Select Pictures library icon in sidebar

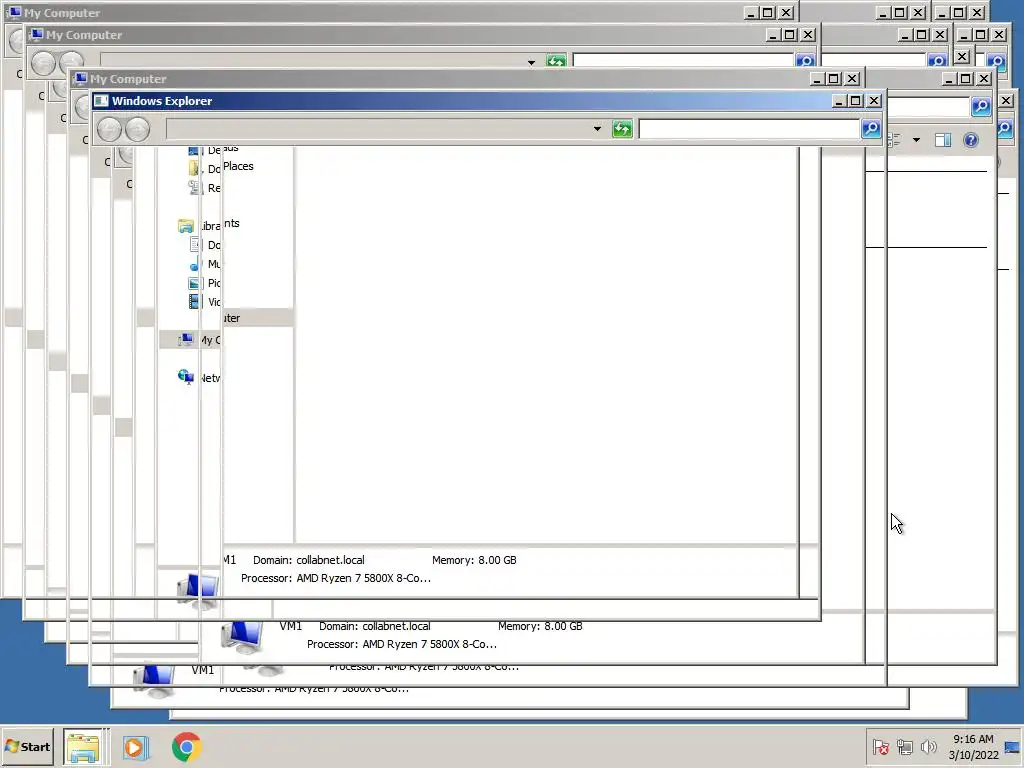click(x=194, y=283)
